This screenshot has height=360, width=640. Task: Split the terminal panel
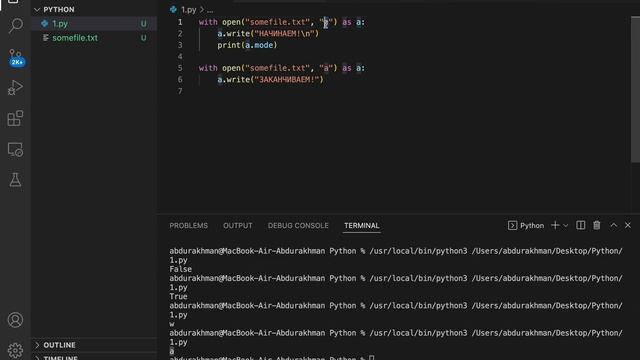click(x=580, y=225)
